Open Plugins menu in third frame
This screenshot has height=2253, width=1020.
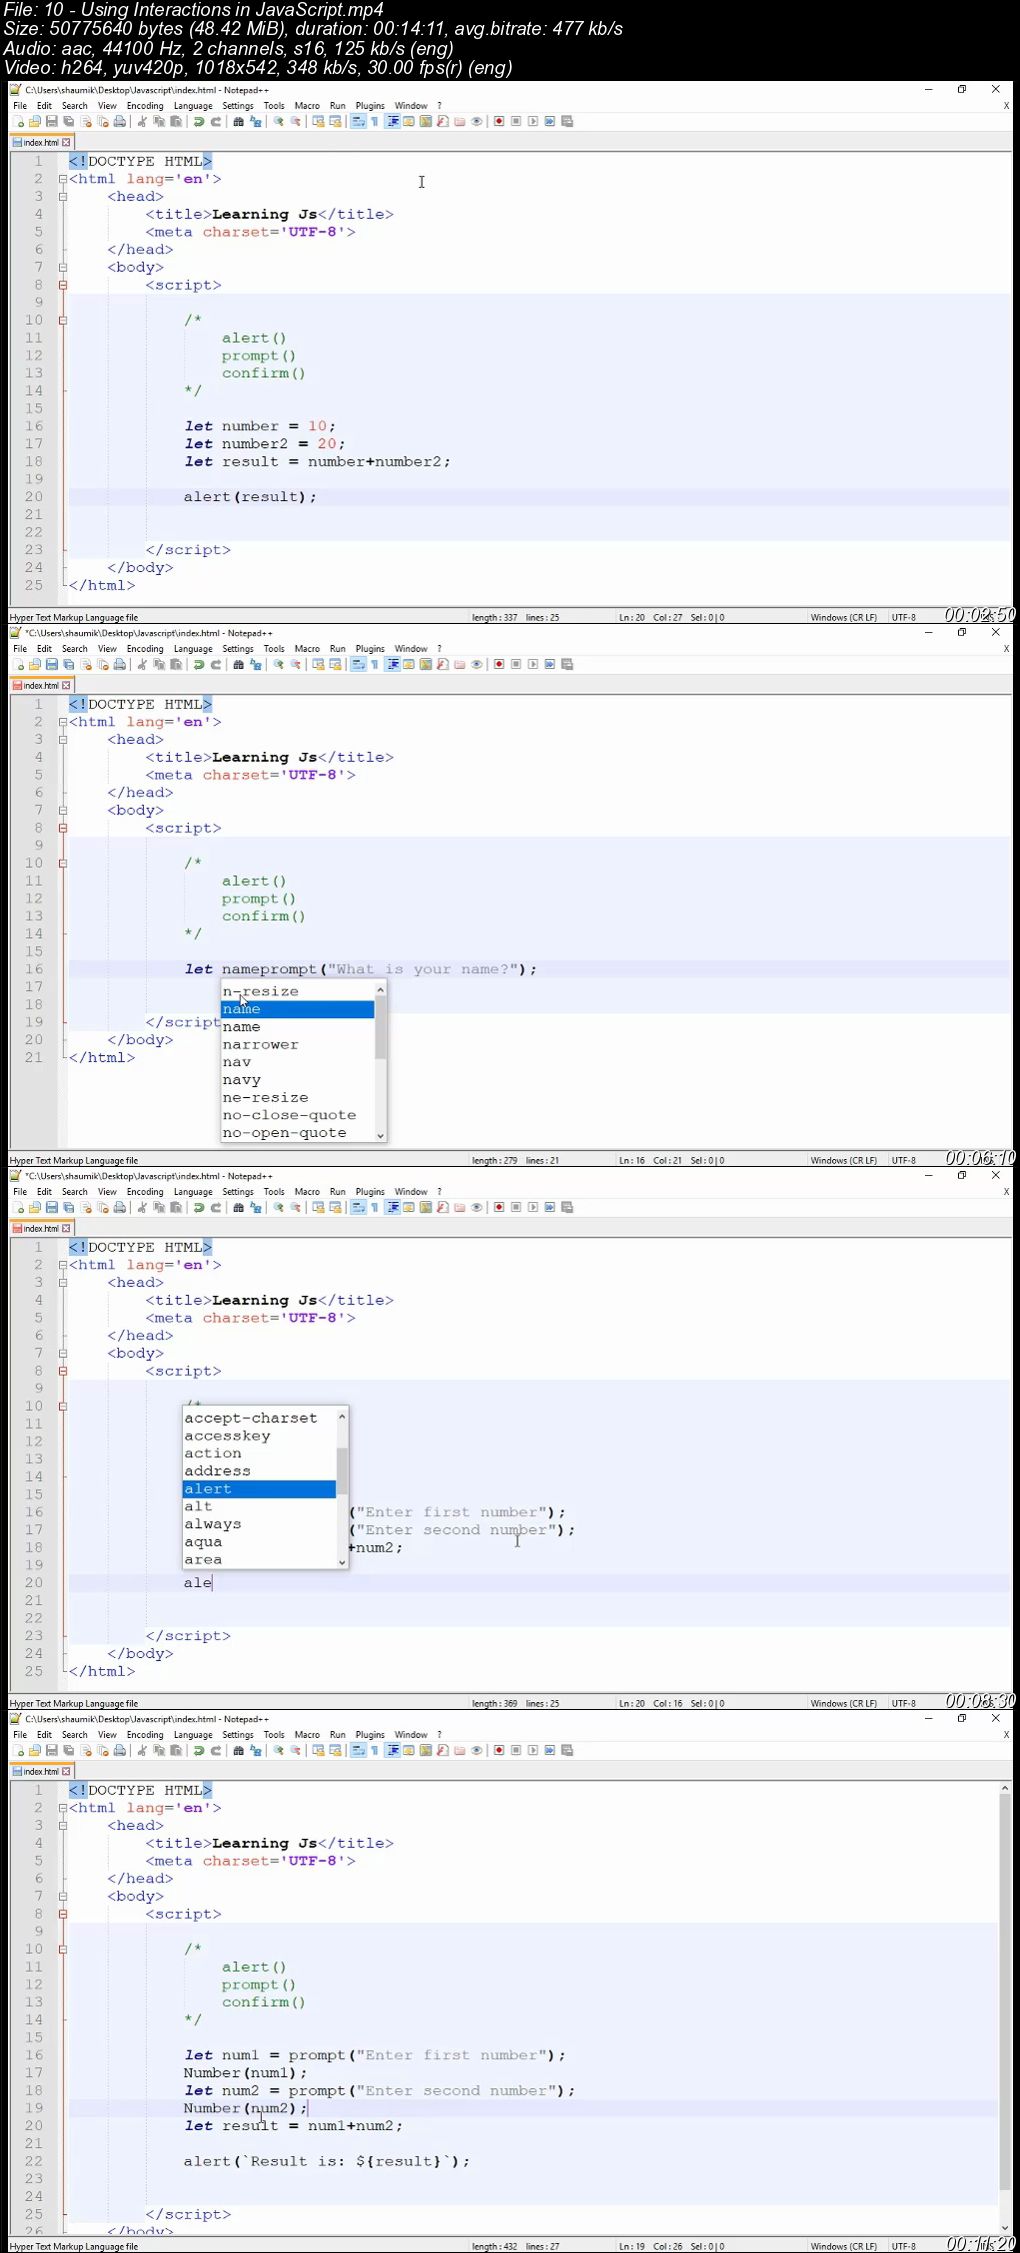[370, 1192]
